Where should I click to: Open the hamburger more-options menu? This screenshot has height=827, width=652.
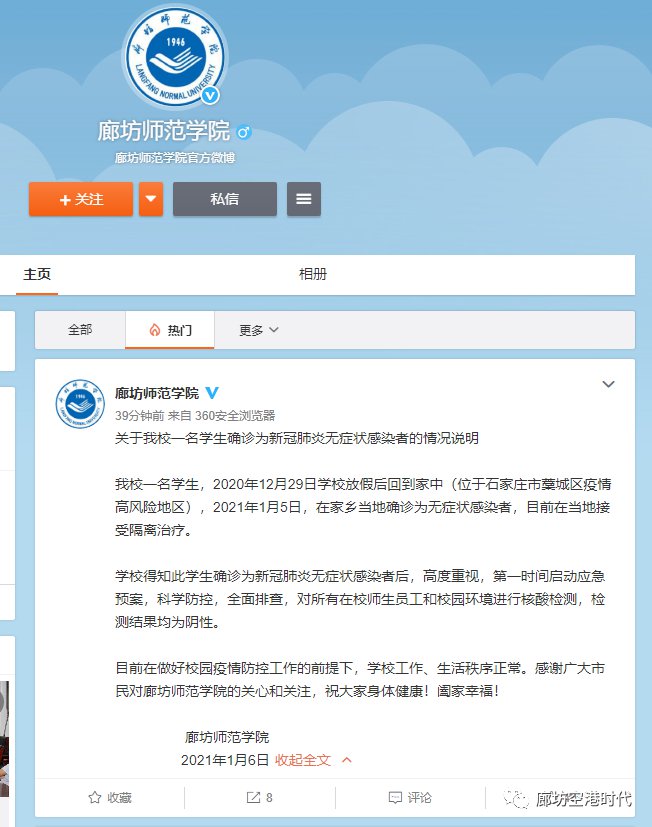[304, 199]
